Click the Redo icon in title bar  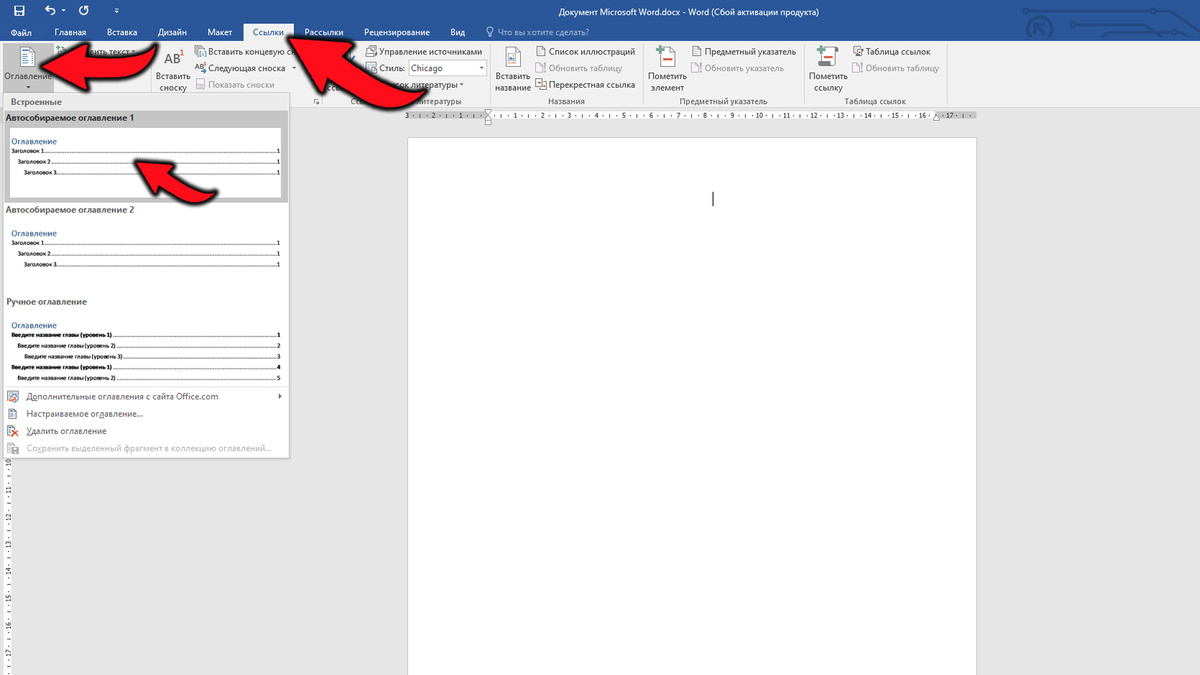[x=83, y=11]
